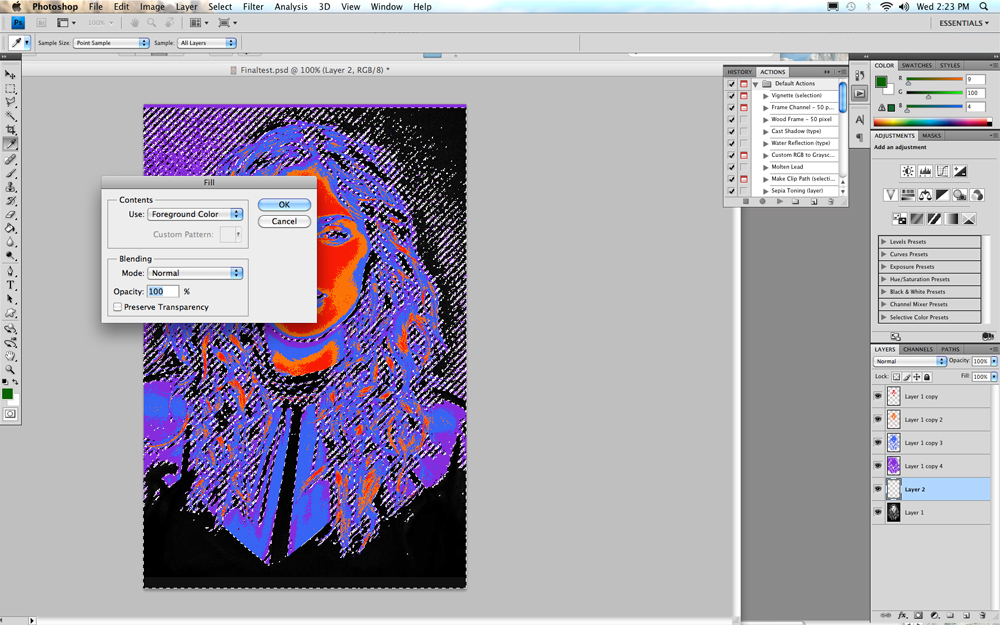
Task: Open the Essentials workspace switcher
Action: [x=964, y=23]
